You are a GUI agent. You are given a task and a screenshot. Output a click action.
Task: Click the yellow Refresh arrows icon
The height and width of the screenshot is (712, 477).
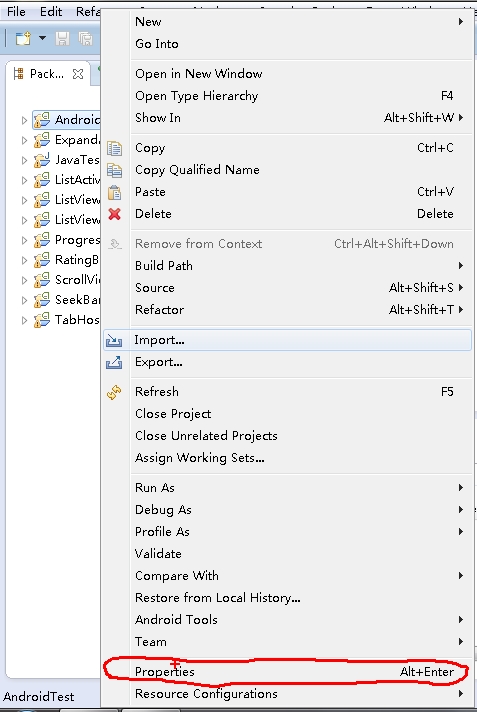pyautogui.click(x=114, y=392)
